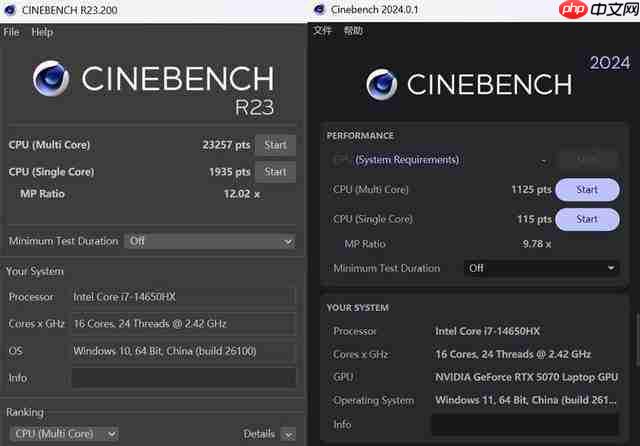The height and width of the screenshot is (446, 640).
Task: Open the 文件 menu in Cinebench 2024
Action: pos(323,31)
